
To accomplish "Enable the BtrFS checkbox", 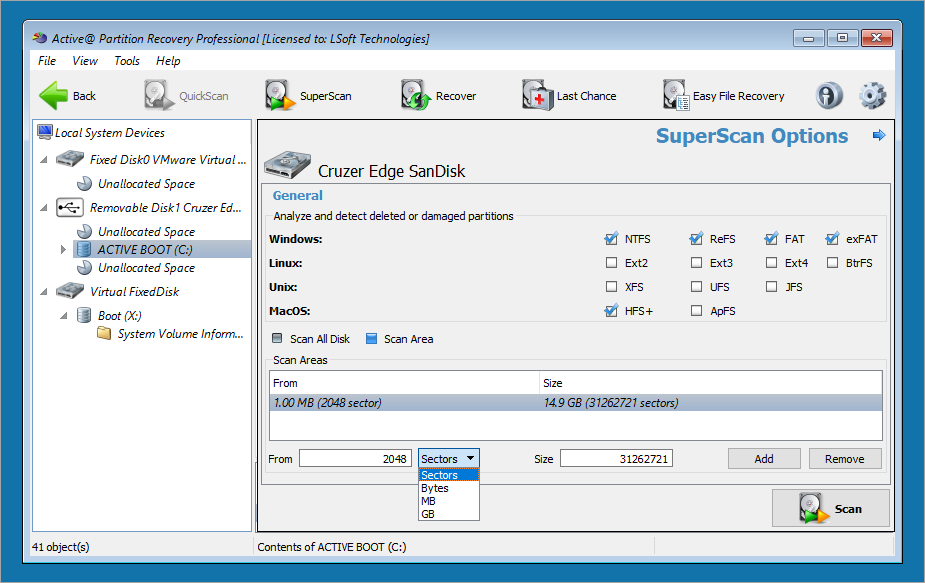I will click(x=832, y=263).
